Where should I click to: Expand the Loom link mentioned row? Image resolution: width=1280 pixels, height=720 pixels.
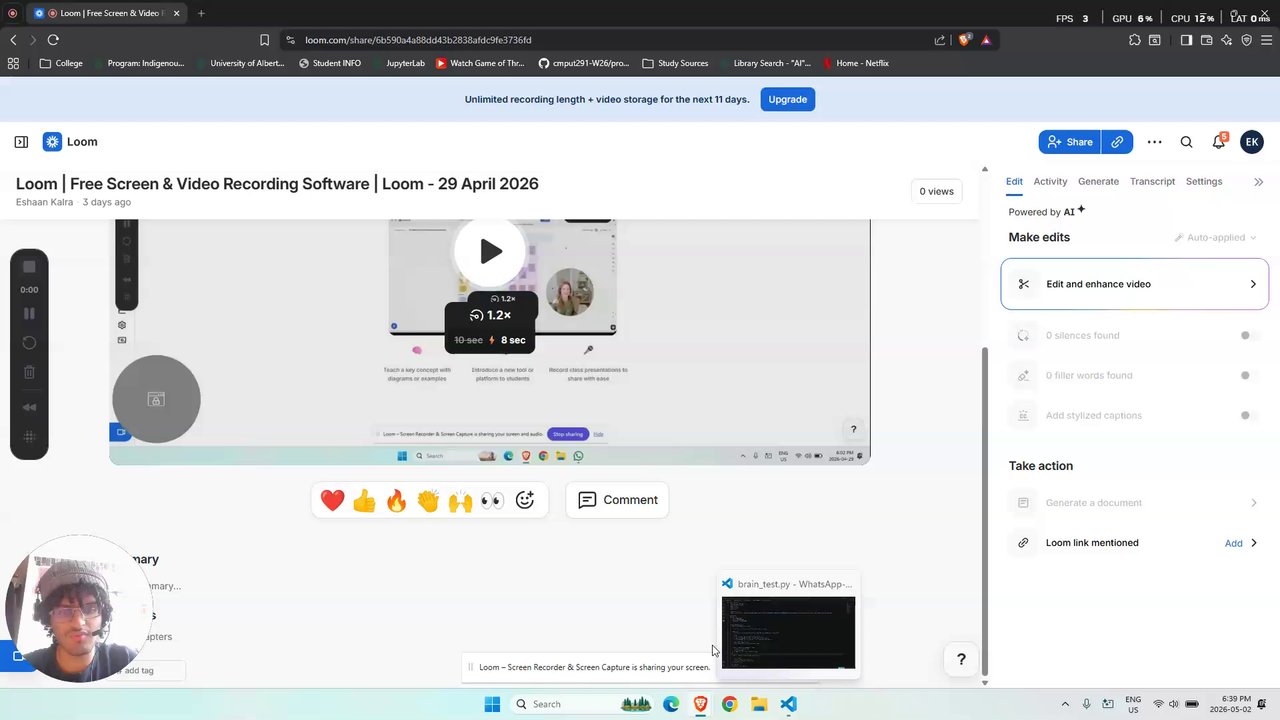pos(1254,543)
